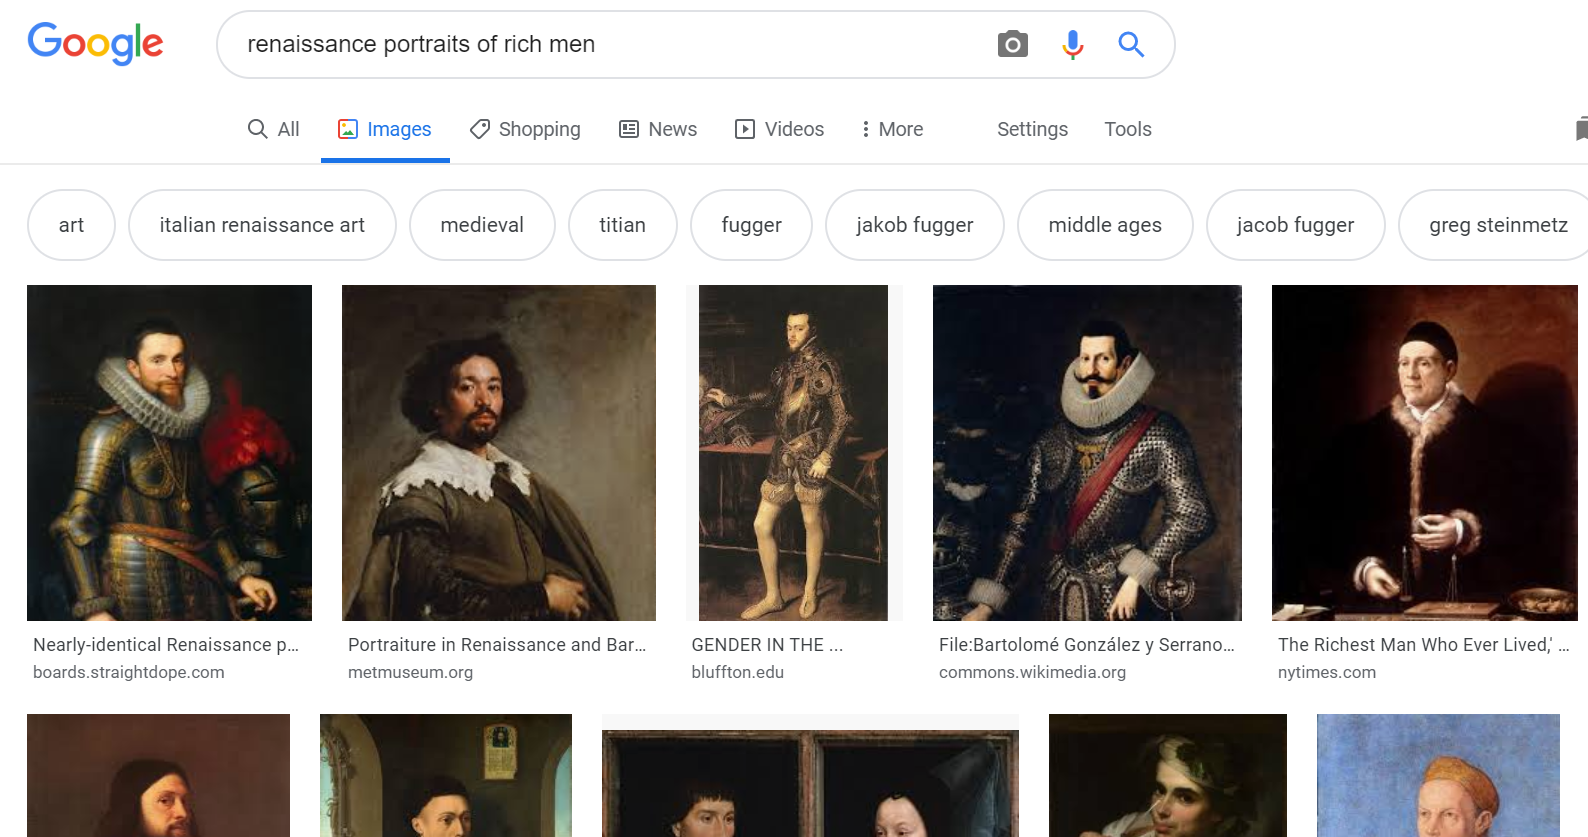
Task: Click the bookmark icon at right edge
Action: (1580, 129)
